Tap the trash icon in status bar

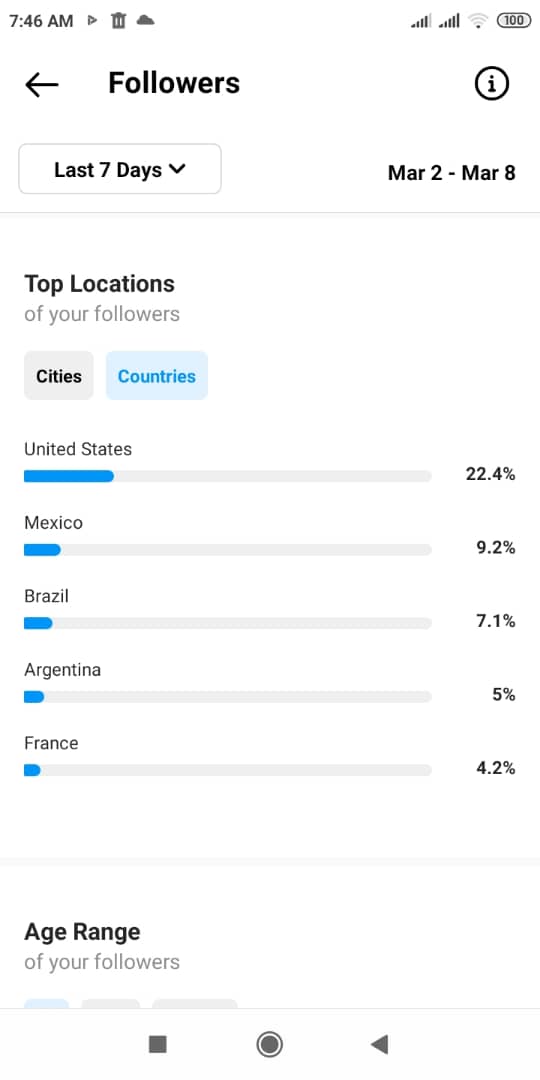point(118,21)
